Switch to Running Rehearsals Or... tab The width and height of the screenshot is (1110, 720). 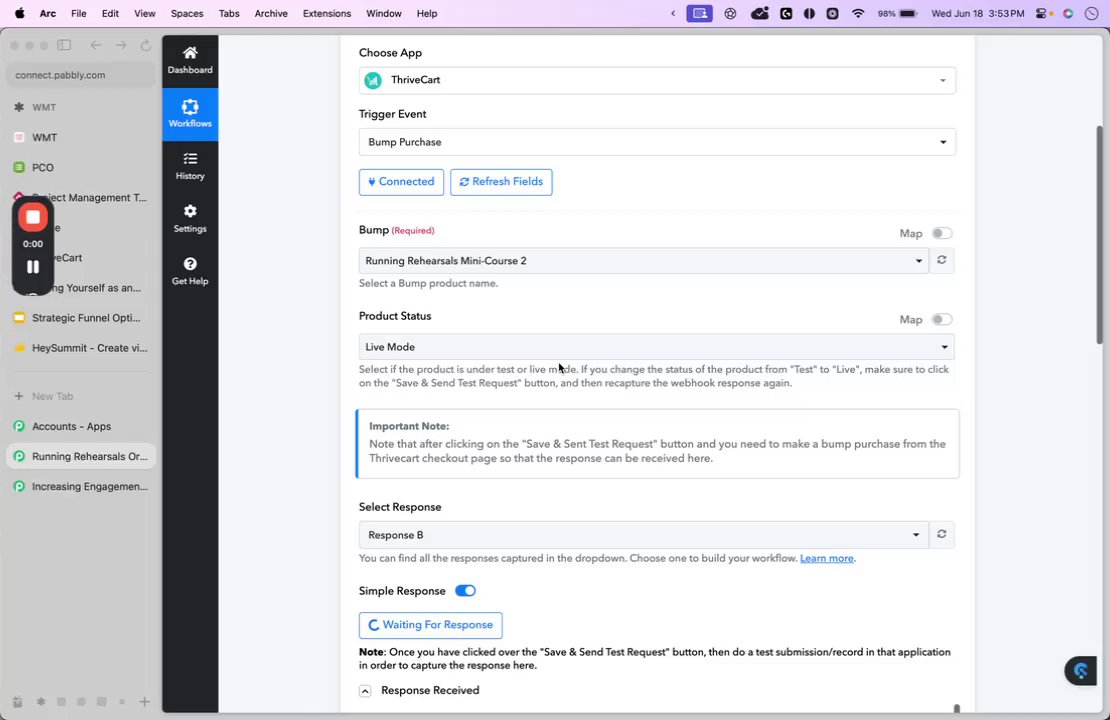[81, 457]
